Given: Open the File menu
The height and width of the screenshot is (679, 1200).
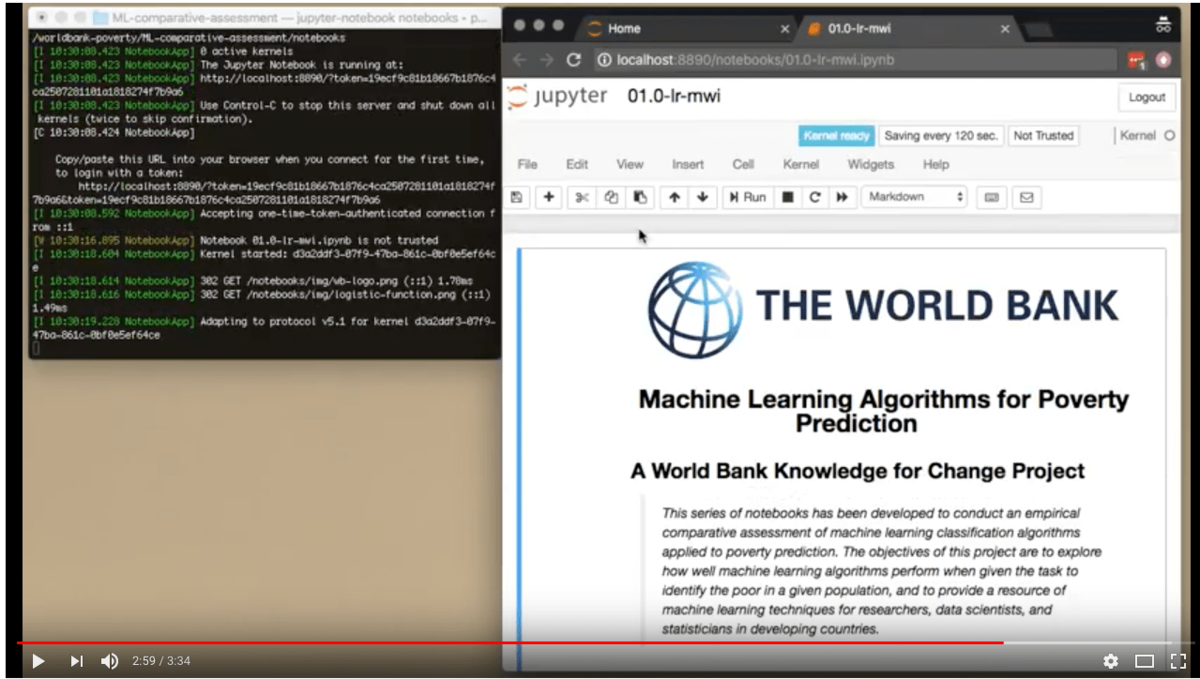Looking at the screenshot, I should [527, 164].
